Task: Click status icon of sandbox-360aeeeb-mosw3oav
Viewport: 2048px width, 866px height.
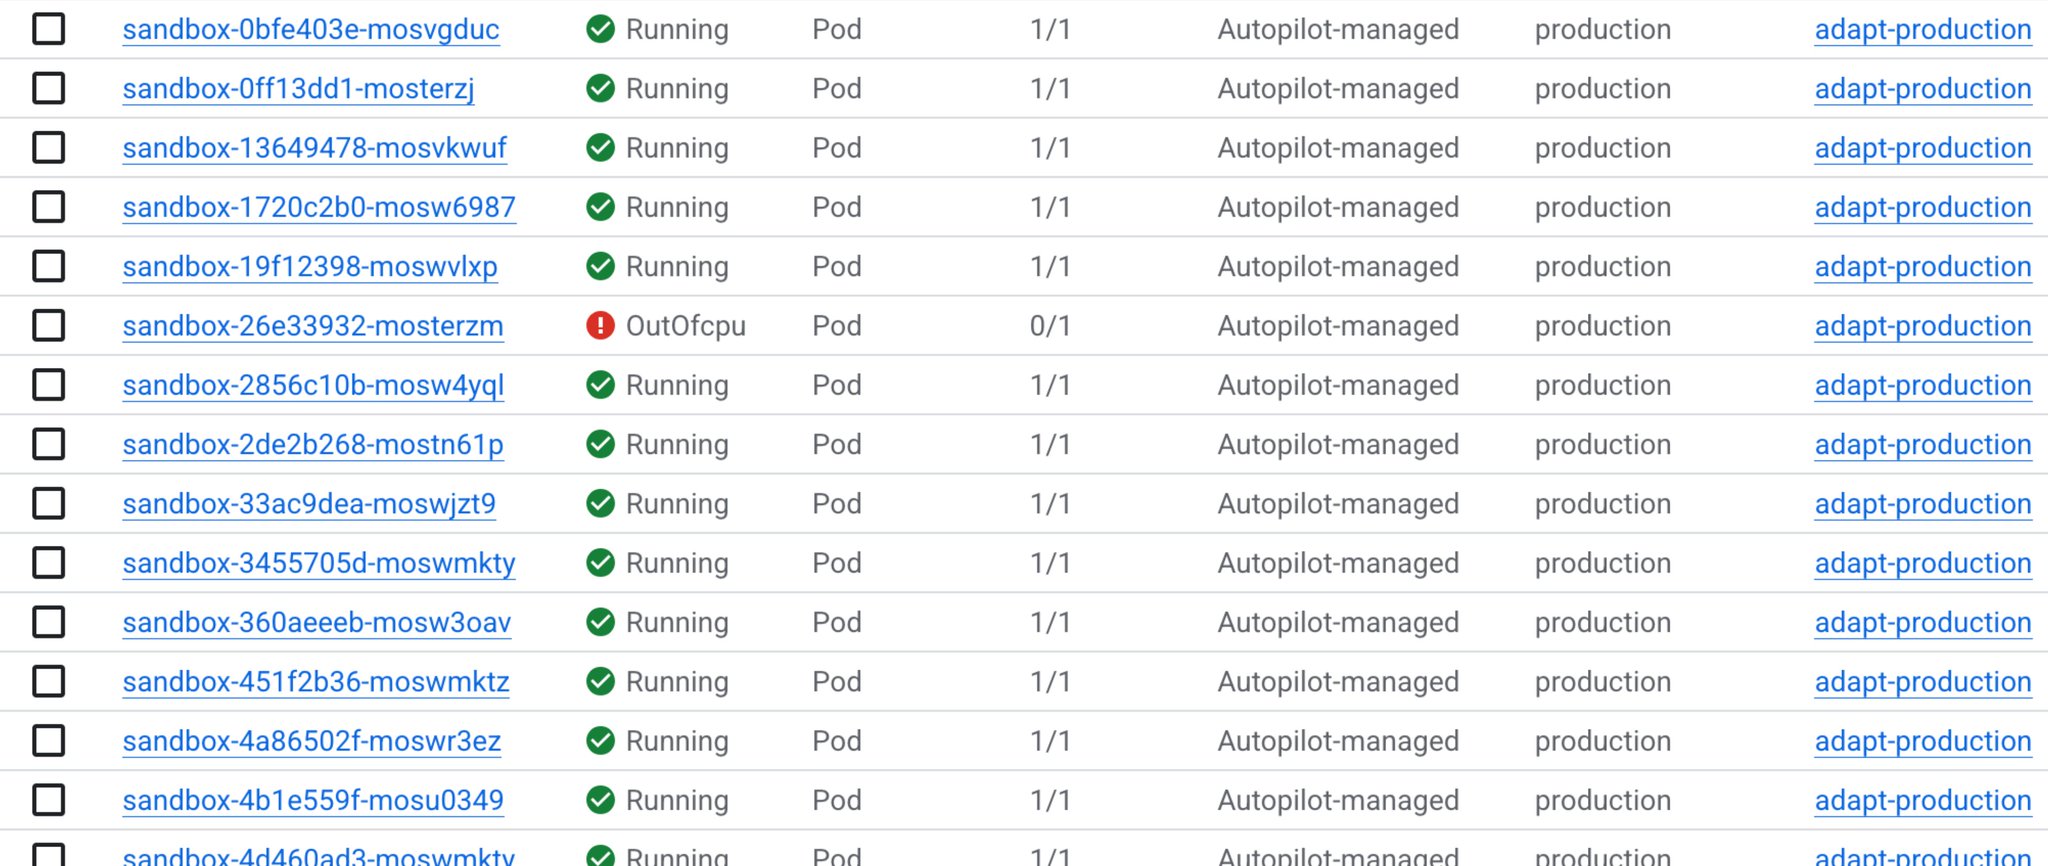Action: pos(600,622)
